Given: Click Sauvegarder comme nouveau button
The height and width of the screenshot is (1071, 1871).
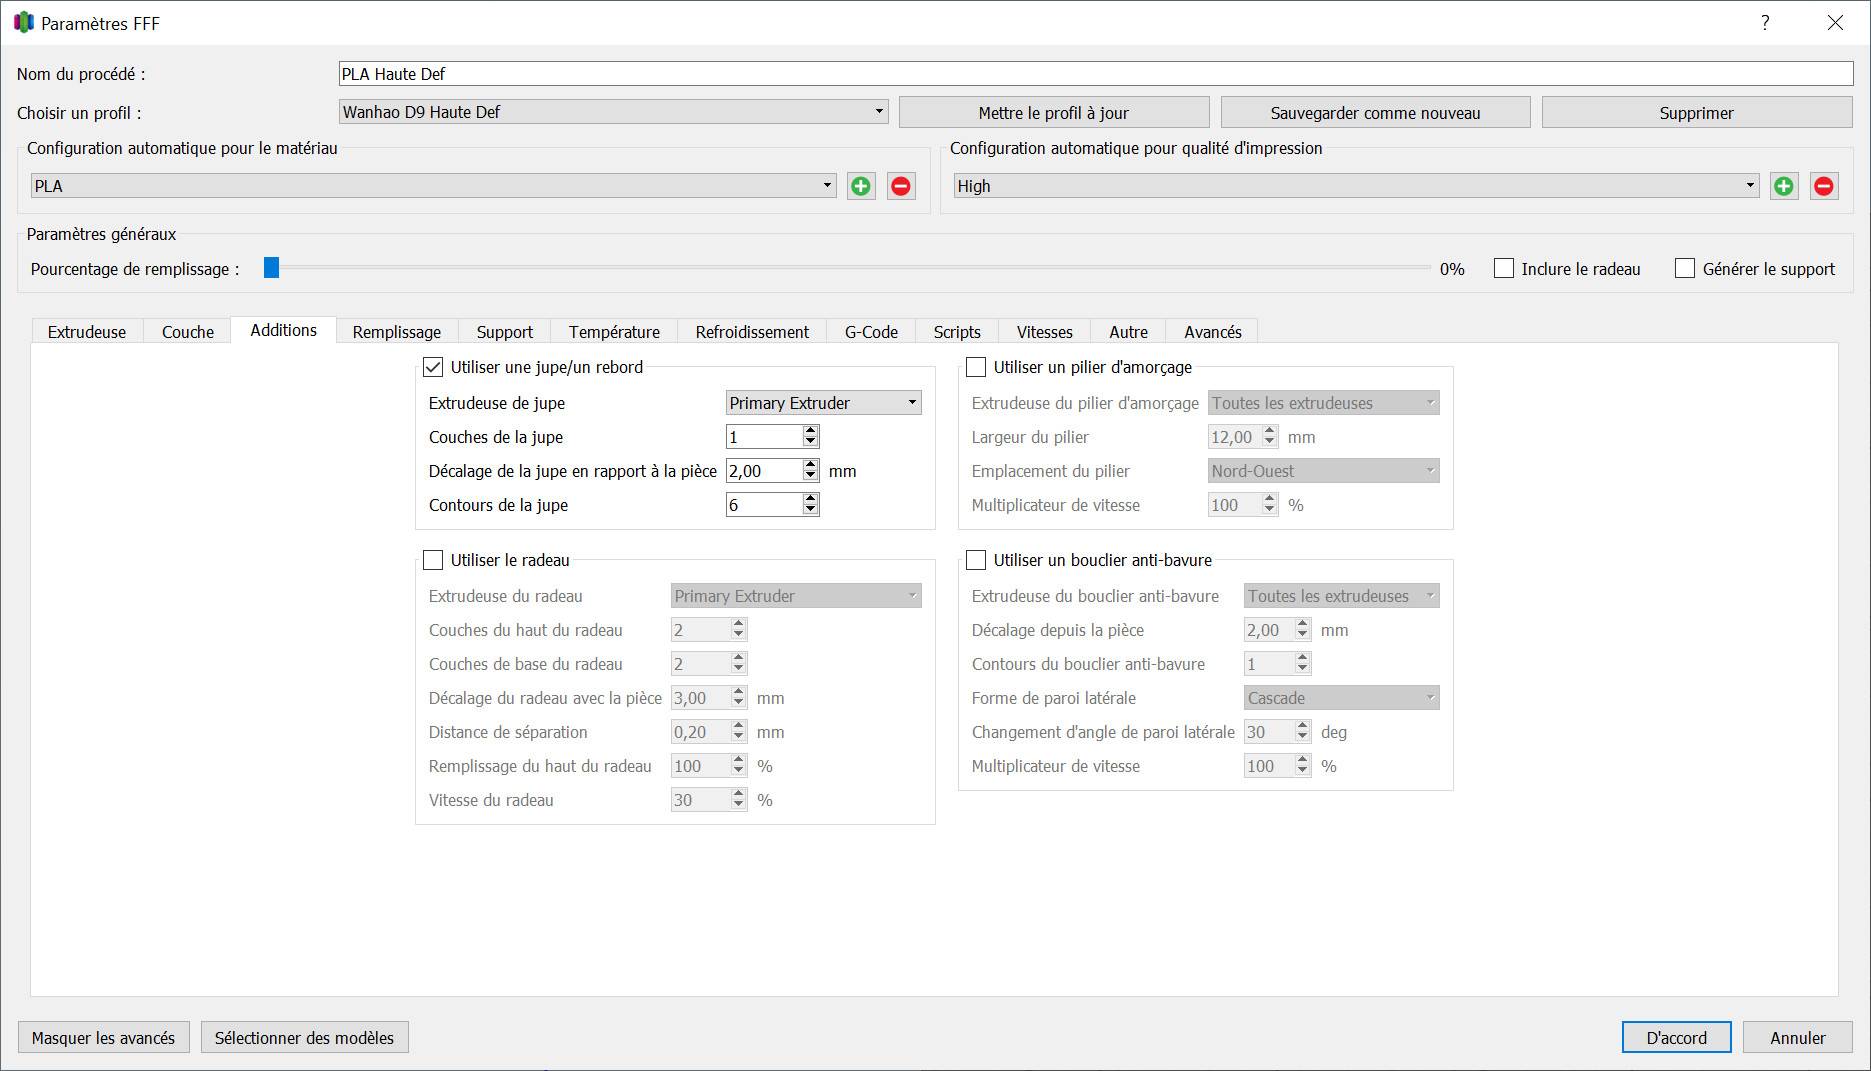Looking at the screenshot, I should 1375,113.
